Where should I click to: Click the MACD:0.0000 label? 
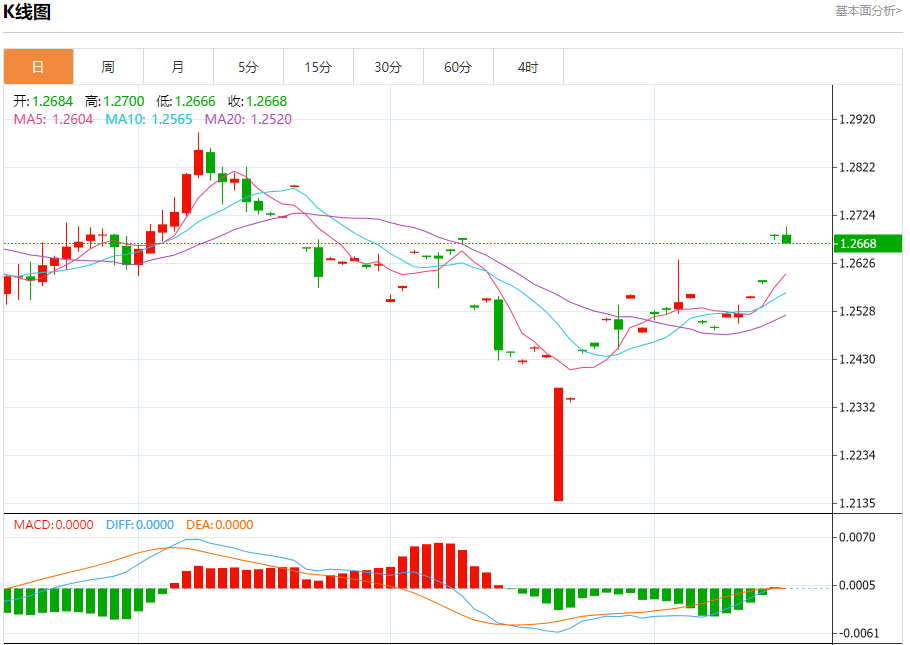tap(53, 525)
